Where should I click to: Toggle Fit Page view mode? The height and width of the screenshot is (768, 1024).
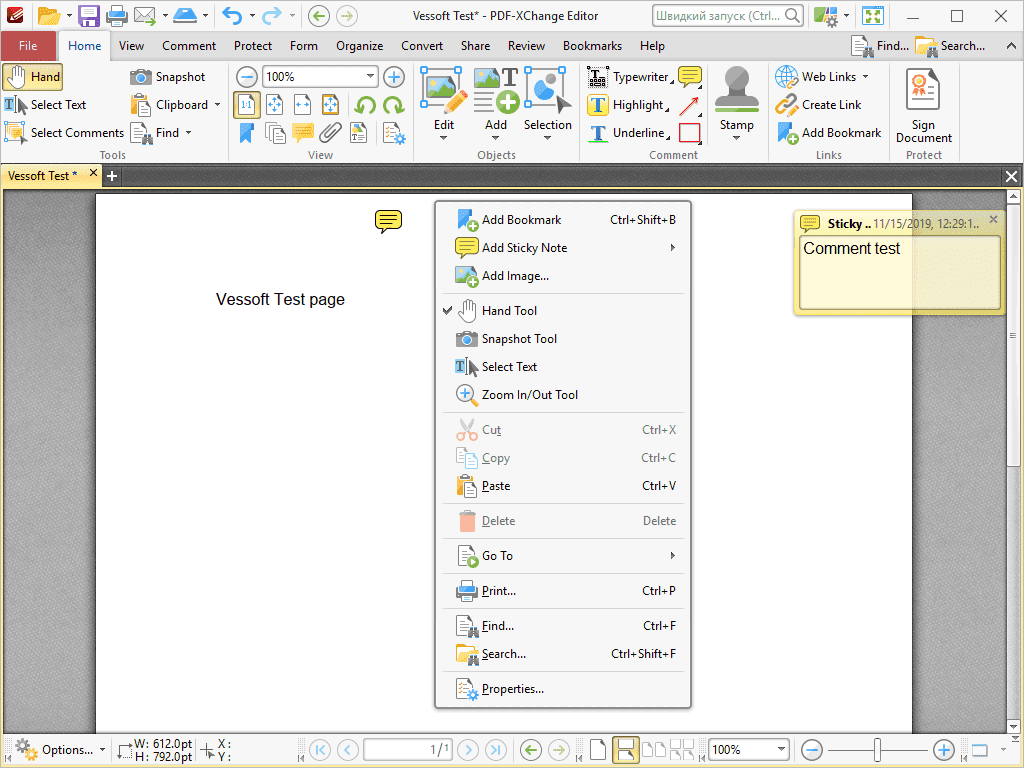click(274, 104)
